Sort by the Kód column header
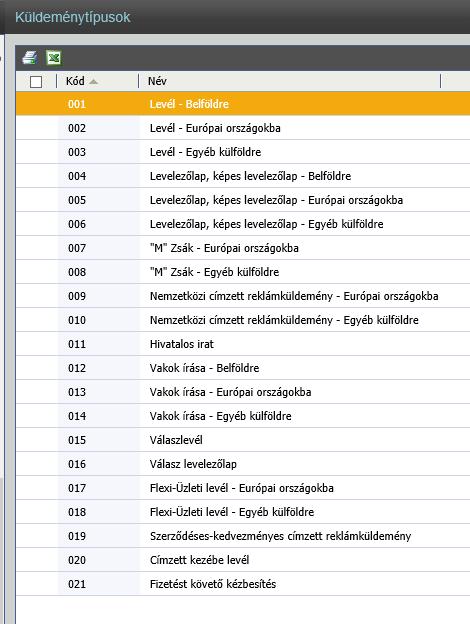The image size is (470, 624). click(98, 81)
